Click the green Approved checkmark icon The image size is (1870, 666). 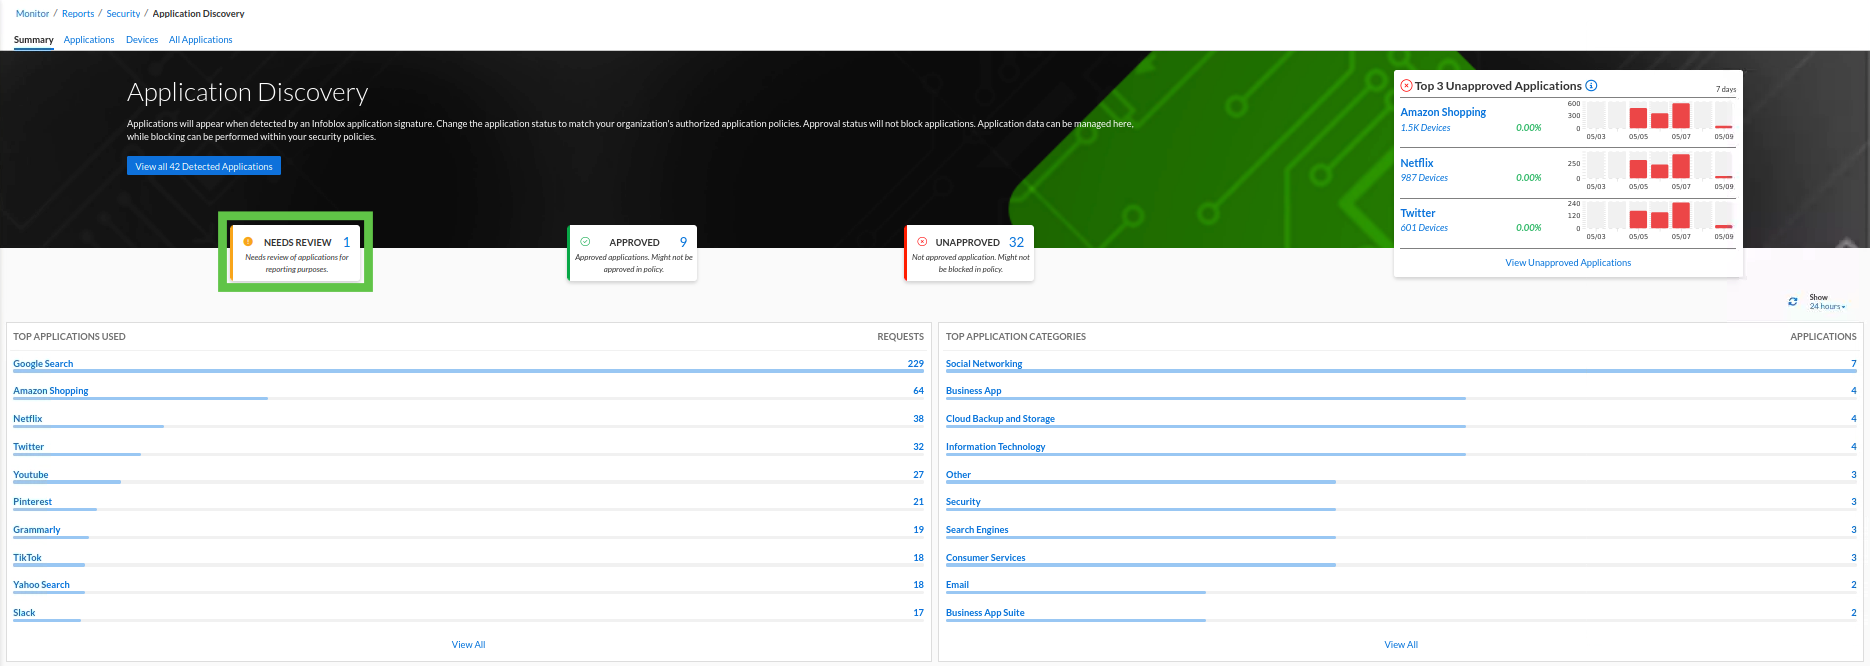pos(586,242)
